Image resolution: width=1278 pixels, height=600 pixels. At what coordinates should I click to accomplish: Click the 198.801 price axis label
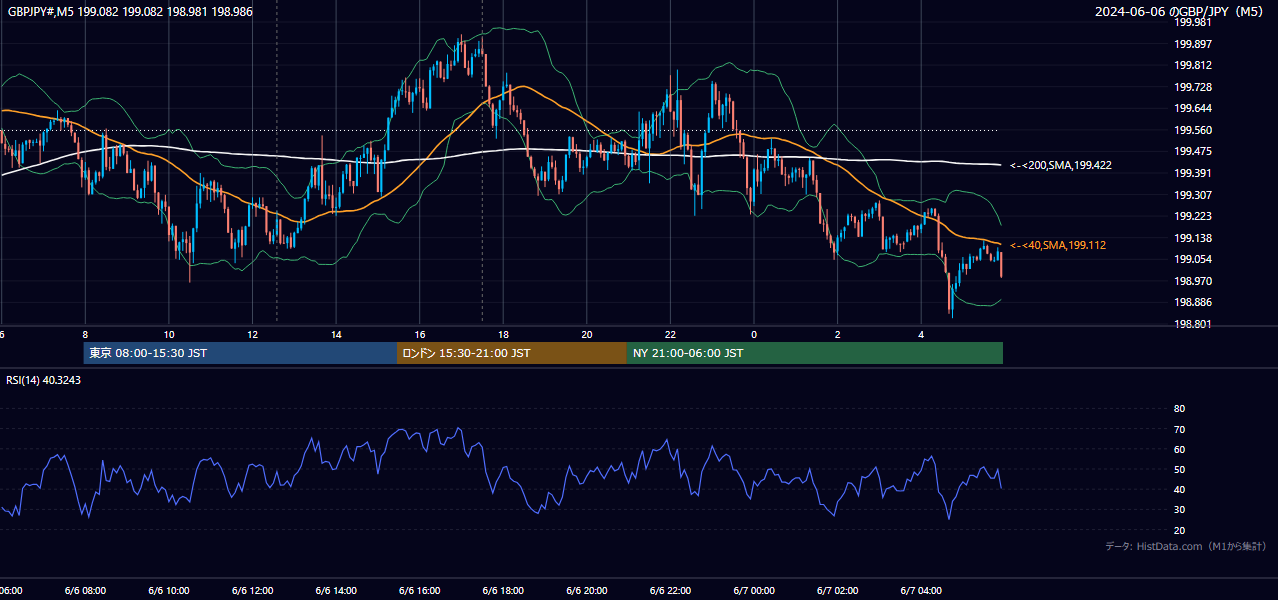click(1192, 324)
